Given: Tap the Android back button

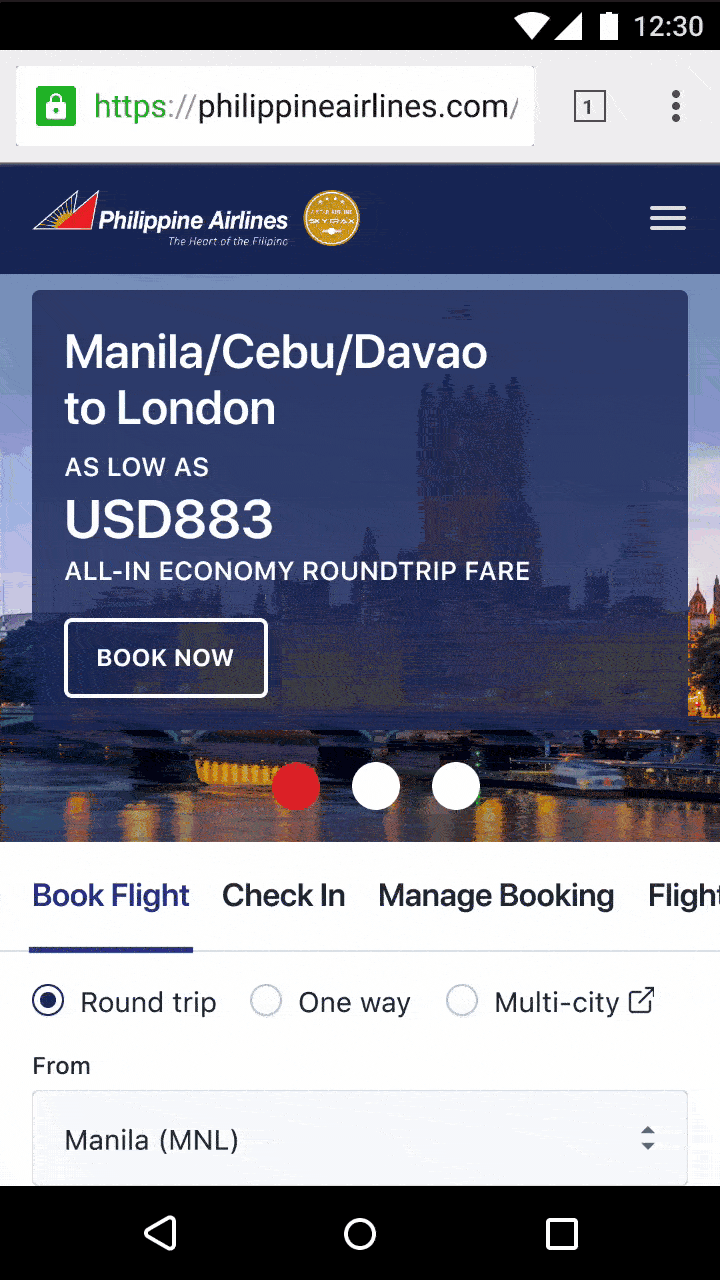Looking at the screenshot, I should click(x=160, y=1233).
